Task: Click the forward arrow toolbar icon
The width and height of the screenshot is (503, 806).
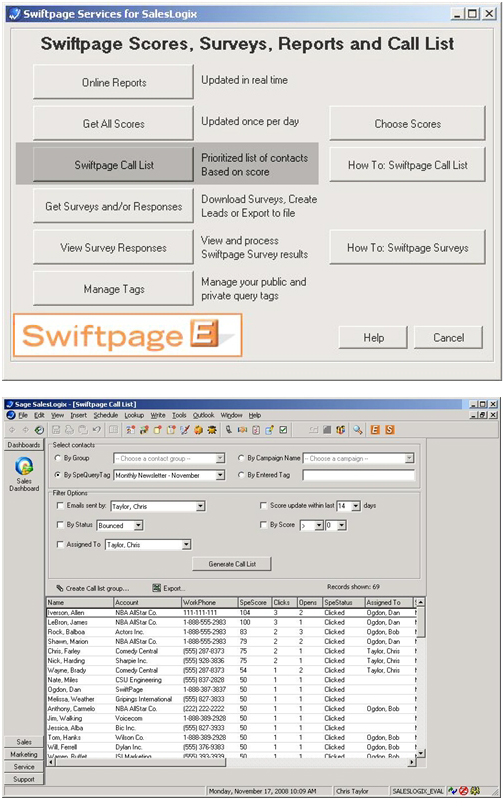Action: tap(25, 429)
